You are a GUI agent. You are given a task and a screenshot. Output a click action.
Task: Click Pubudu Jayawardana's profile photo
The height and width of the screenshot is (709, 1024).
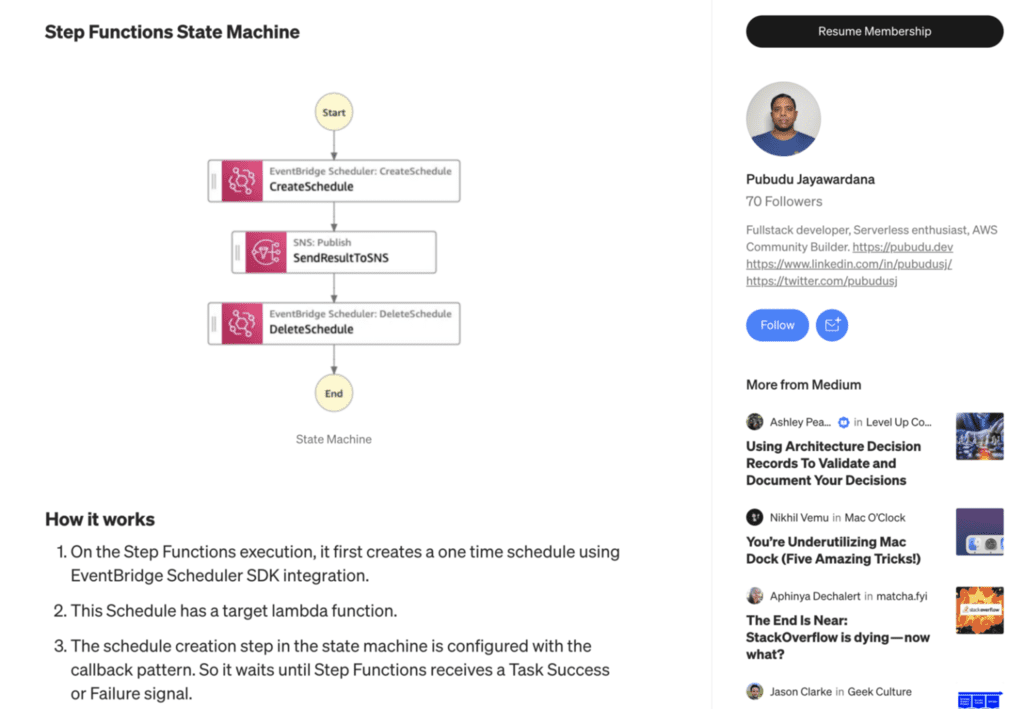(x=783, y=118)
